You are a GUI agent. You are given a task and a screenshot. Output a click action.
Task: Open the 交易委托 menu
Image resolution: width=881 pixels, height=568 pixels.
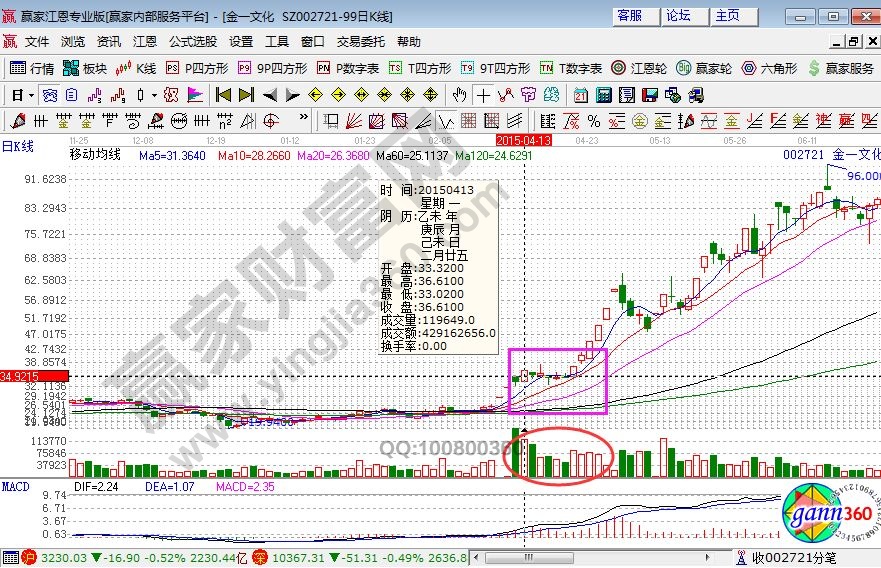(360, 41)
